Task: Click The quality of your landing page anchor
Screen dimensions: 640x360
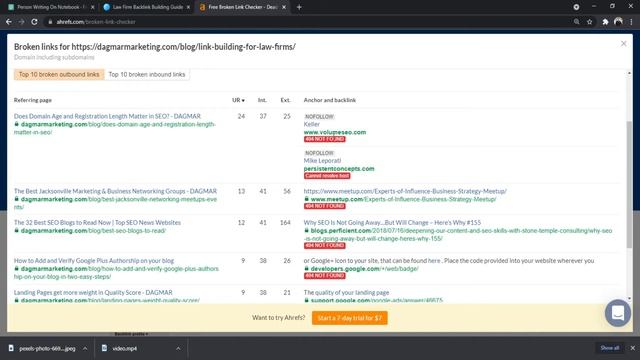Action: click(346, 292)
